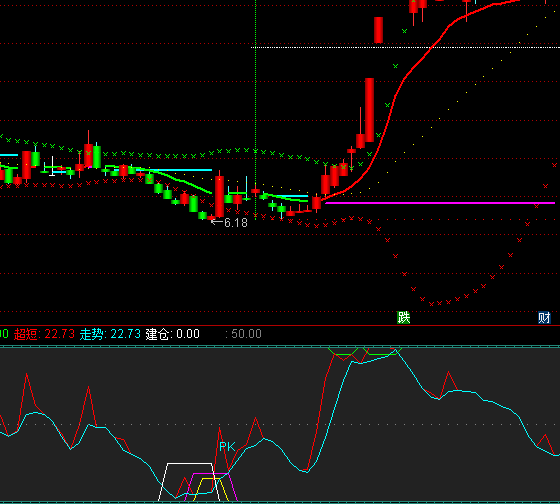Click the white hollow candlestick on the left
Image resolution: width=560 pixels, height=504 pixels.
[52, 166]
